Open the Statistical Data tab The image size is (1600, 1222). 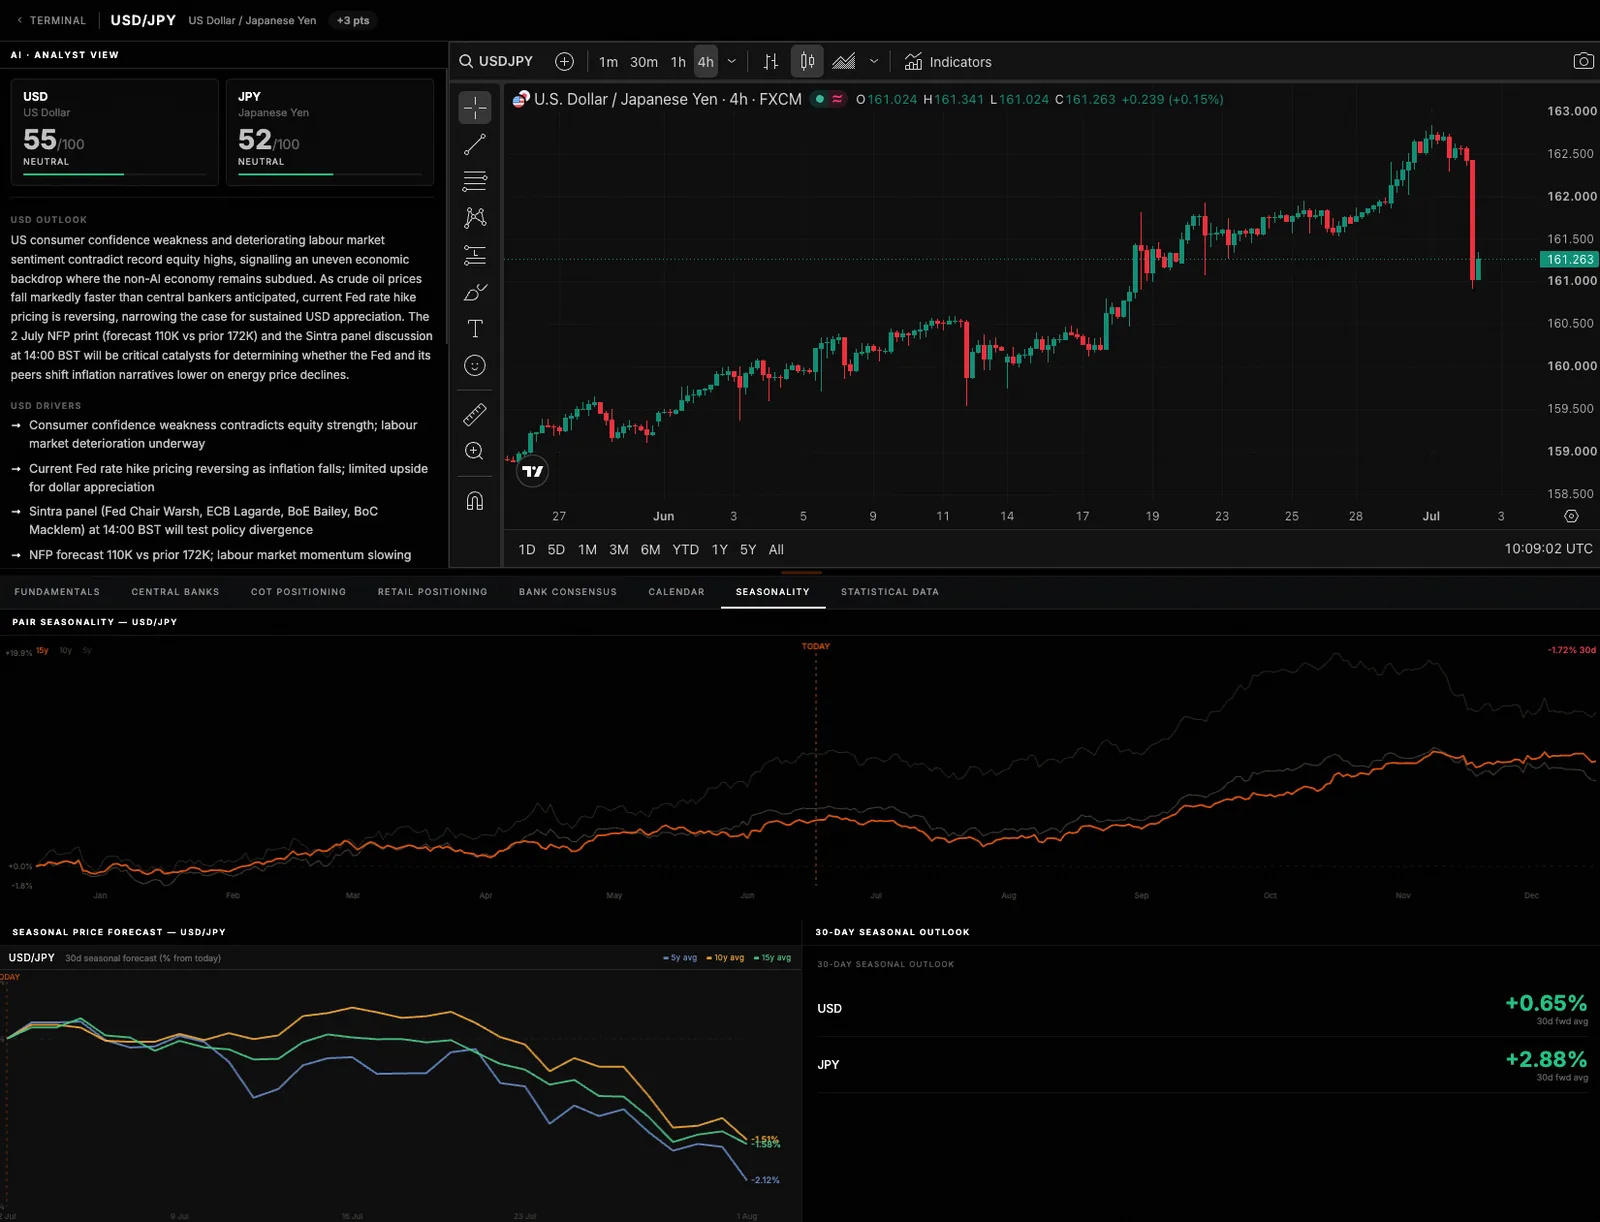[x=890, y=592]
